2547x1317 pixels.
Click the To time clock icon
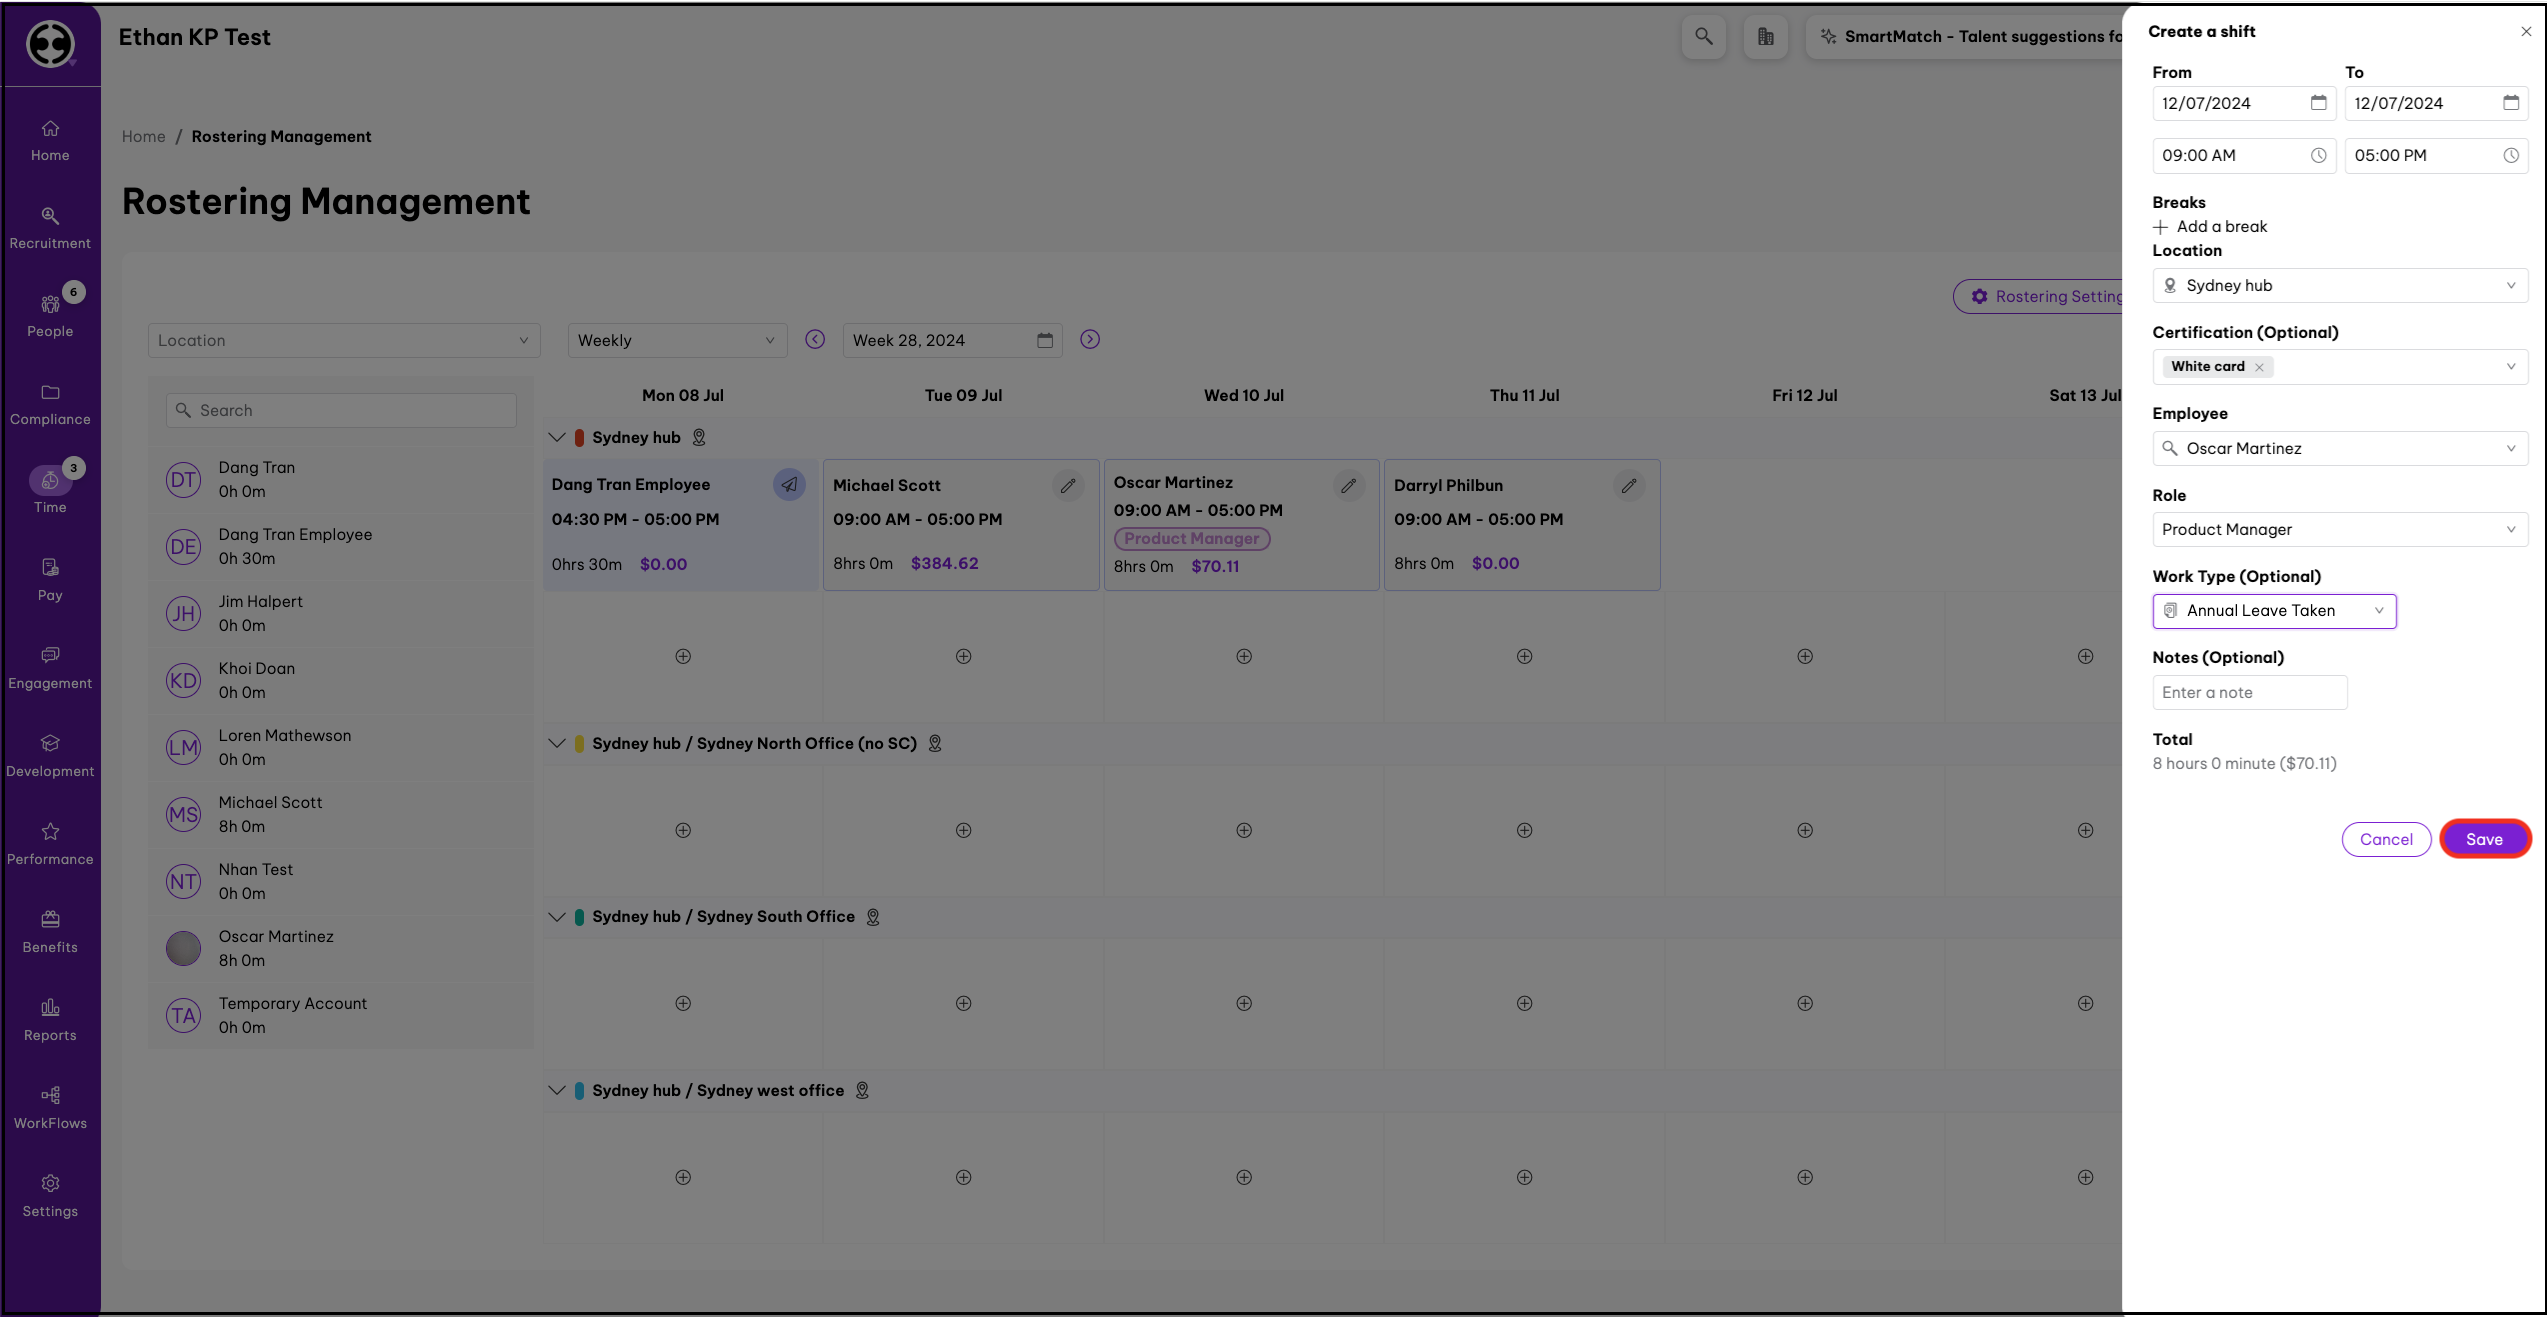2510,155
